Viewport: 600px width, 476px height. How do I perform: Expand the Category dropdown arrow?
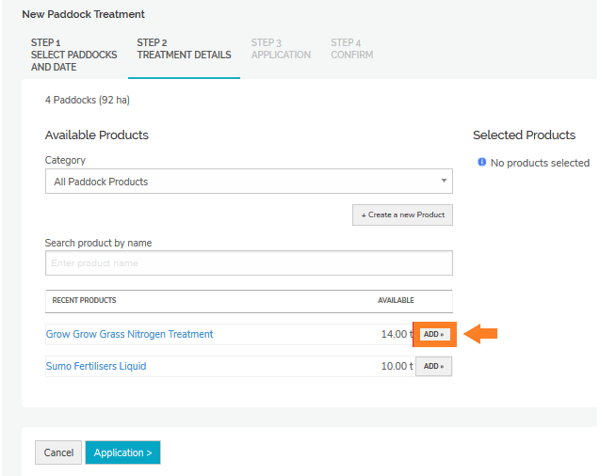click(443, 181)
